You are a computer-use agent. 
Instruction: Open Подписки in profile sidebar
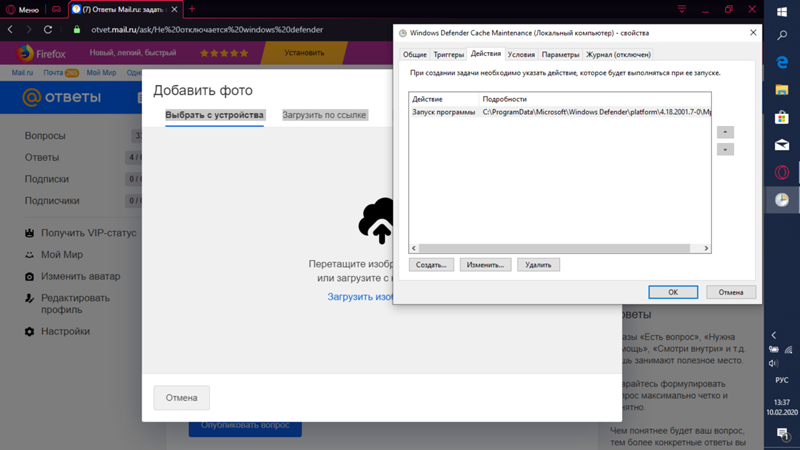click(46, 179)
